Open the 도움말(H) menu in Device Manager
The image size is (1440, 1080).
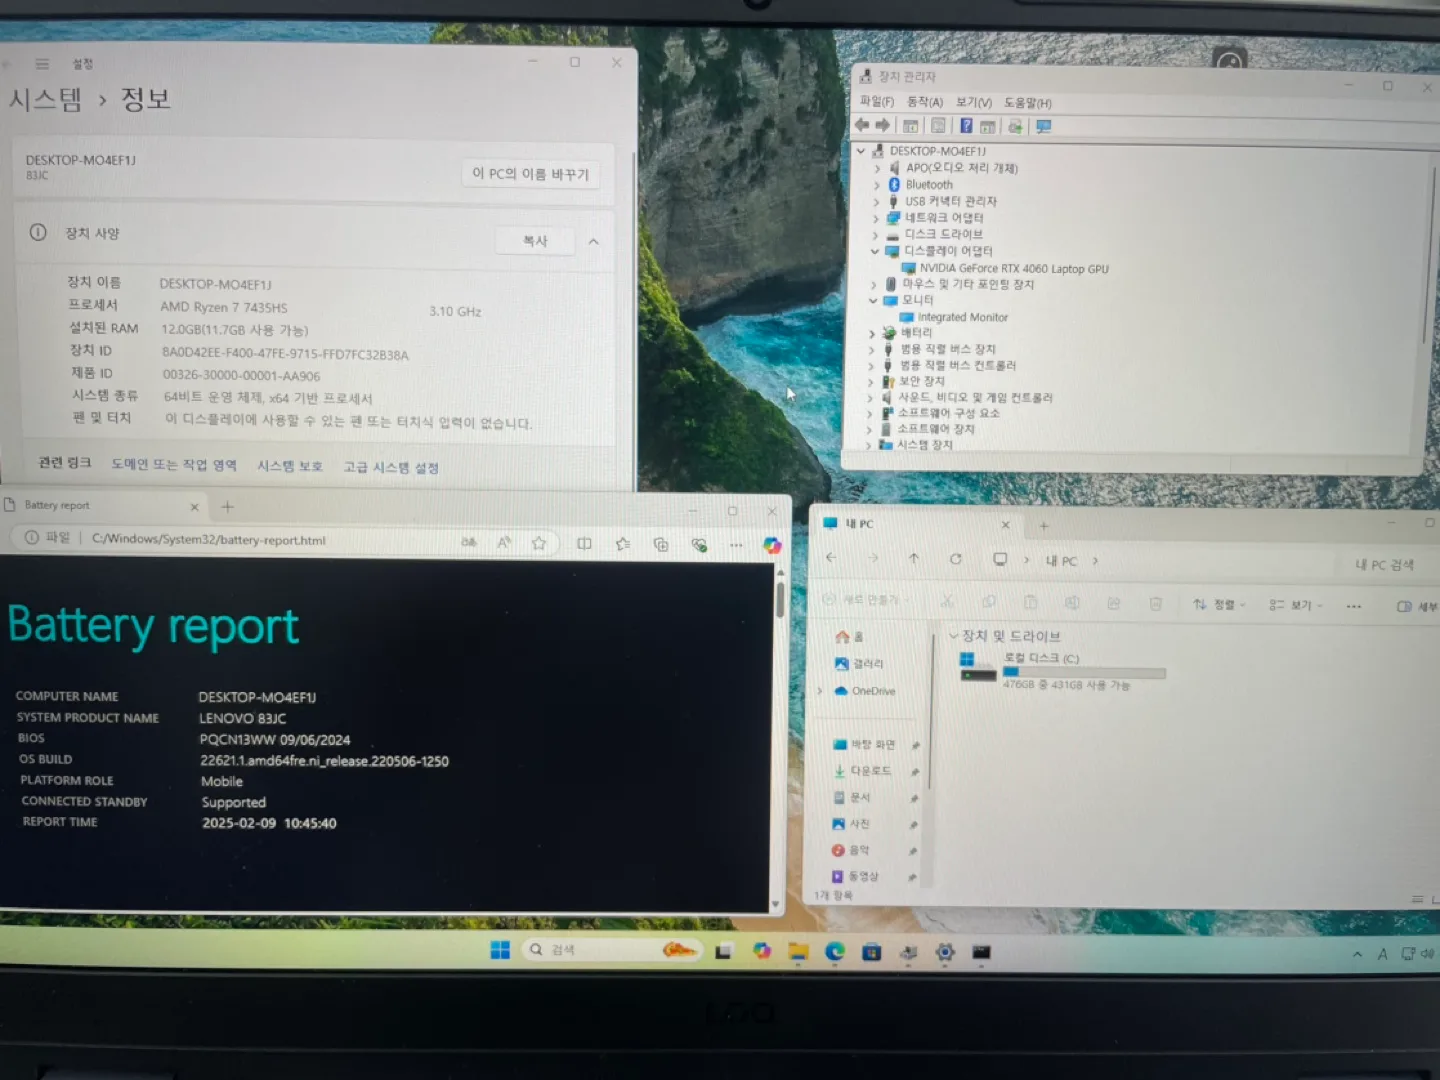coord(1028,103)
